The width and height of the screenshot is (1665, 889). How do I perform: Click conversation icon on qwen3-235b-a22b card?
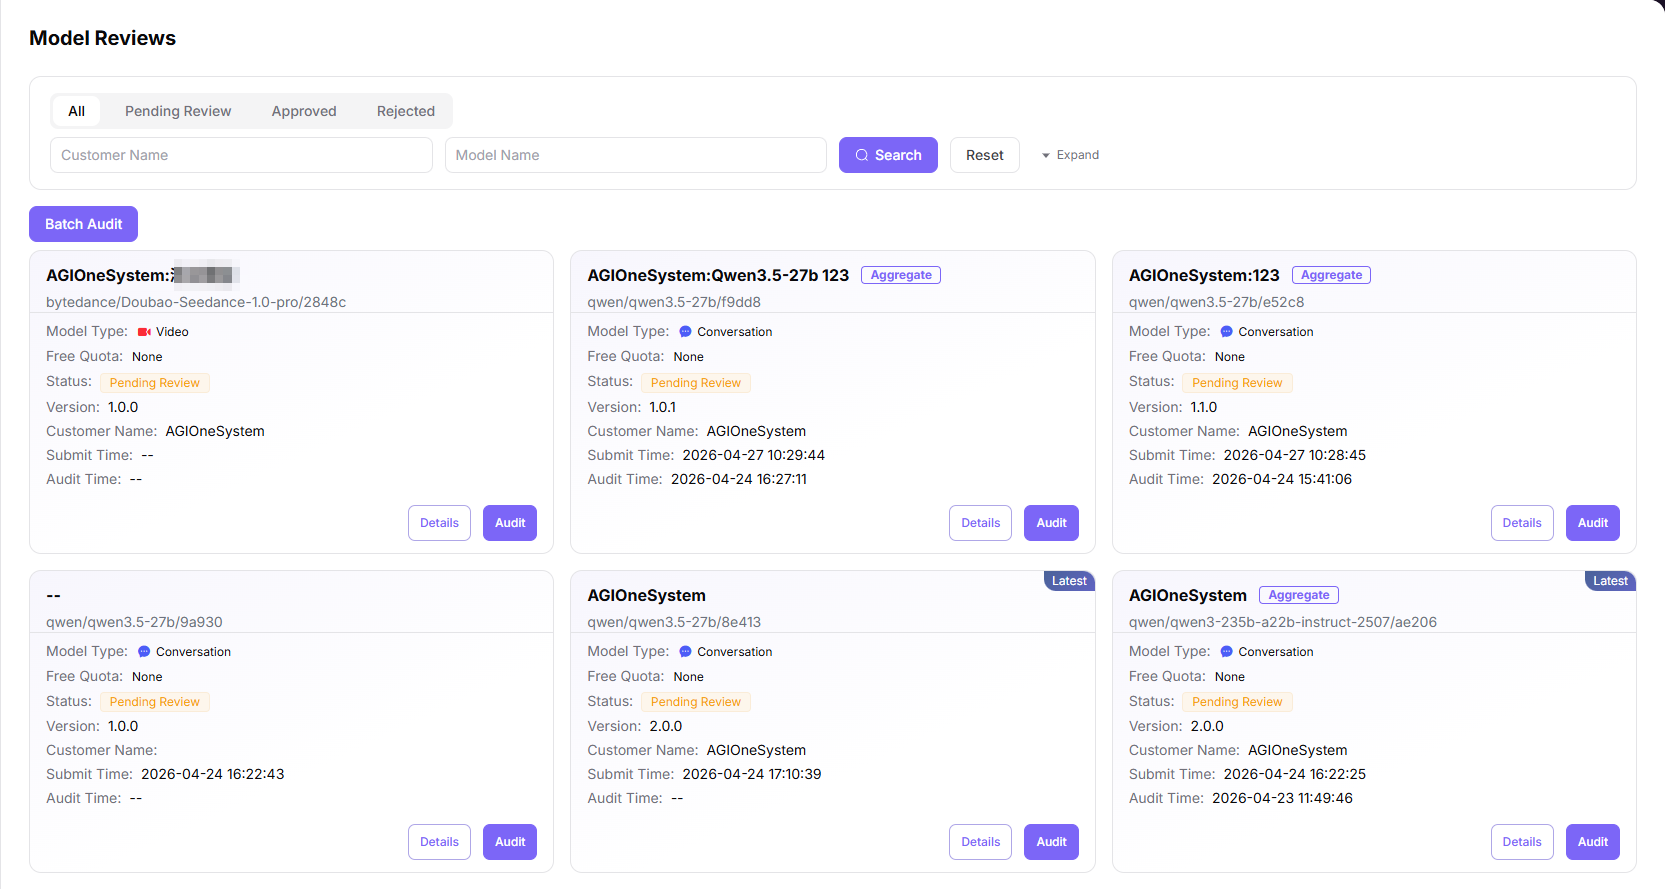click(x=1226, y=652)
